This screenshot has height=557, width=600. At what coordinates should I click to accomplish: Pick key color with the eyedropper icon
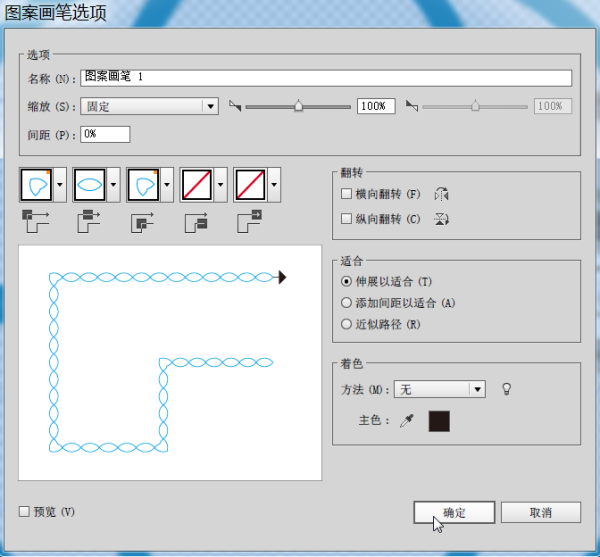point(407,421)
